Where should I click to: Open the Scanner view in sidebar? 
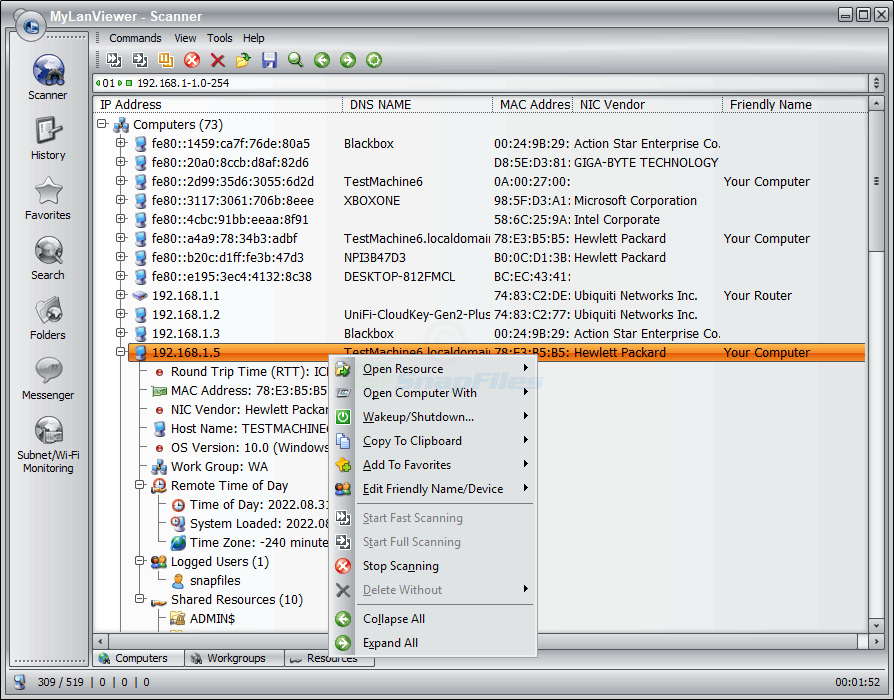(48, 76)
